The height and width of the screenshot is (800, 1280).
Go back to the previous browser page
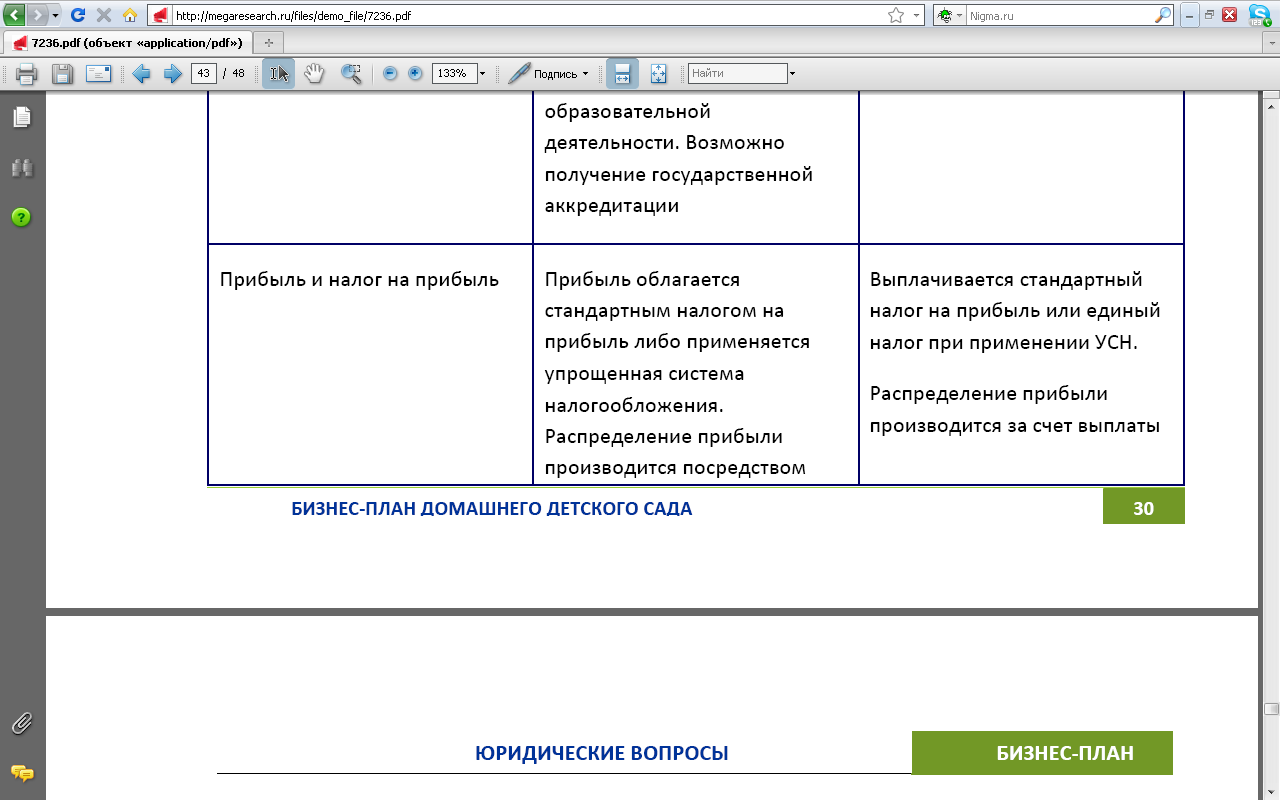point(14,15)
